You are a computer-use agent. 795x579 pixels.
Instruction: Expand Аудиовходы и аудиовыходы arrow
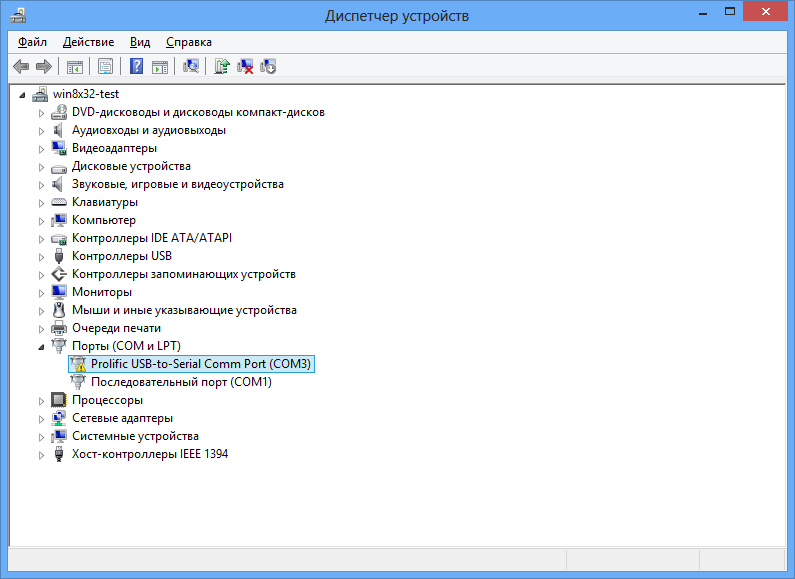41,131
